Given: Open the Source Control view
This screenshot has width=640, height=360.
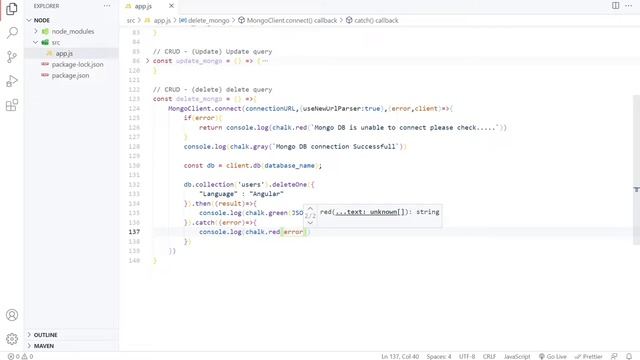Looking at the screenshot, I should 12,57.
